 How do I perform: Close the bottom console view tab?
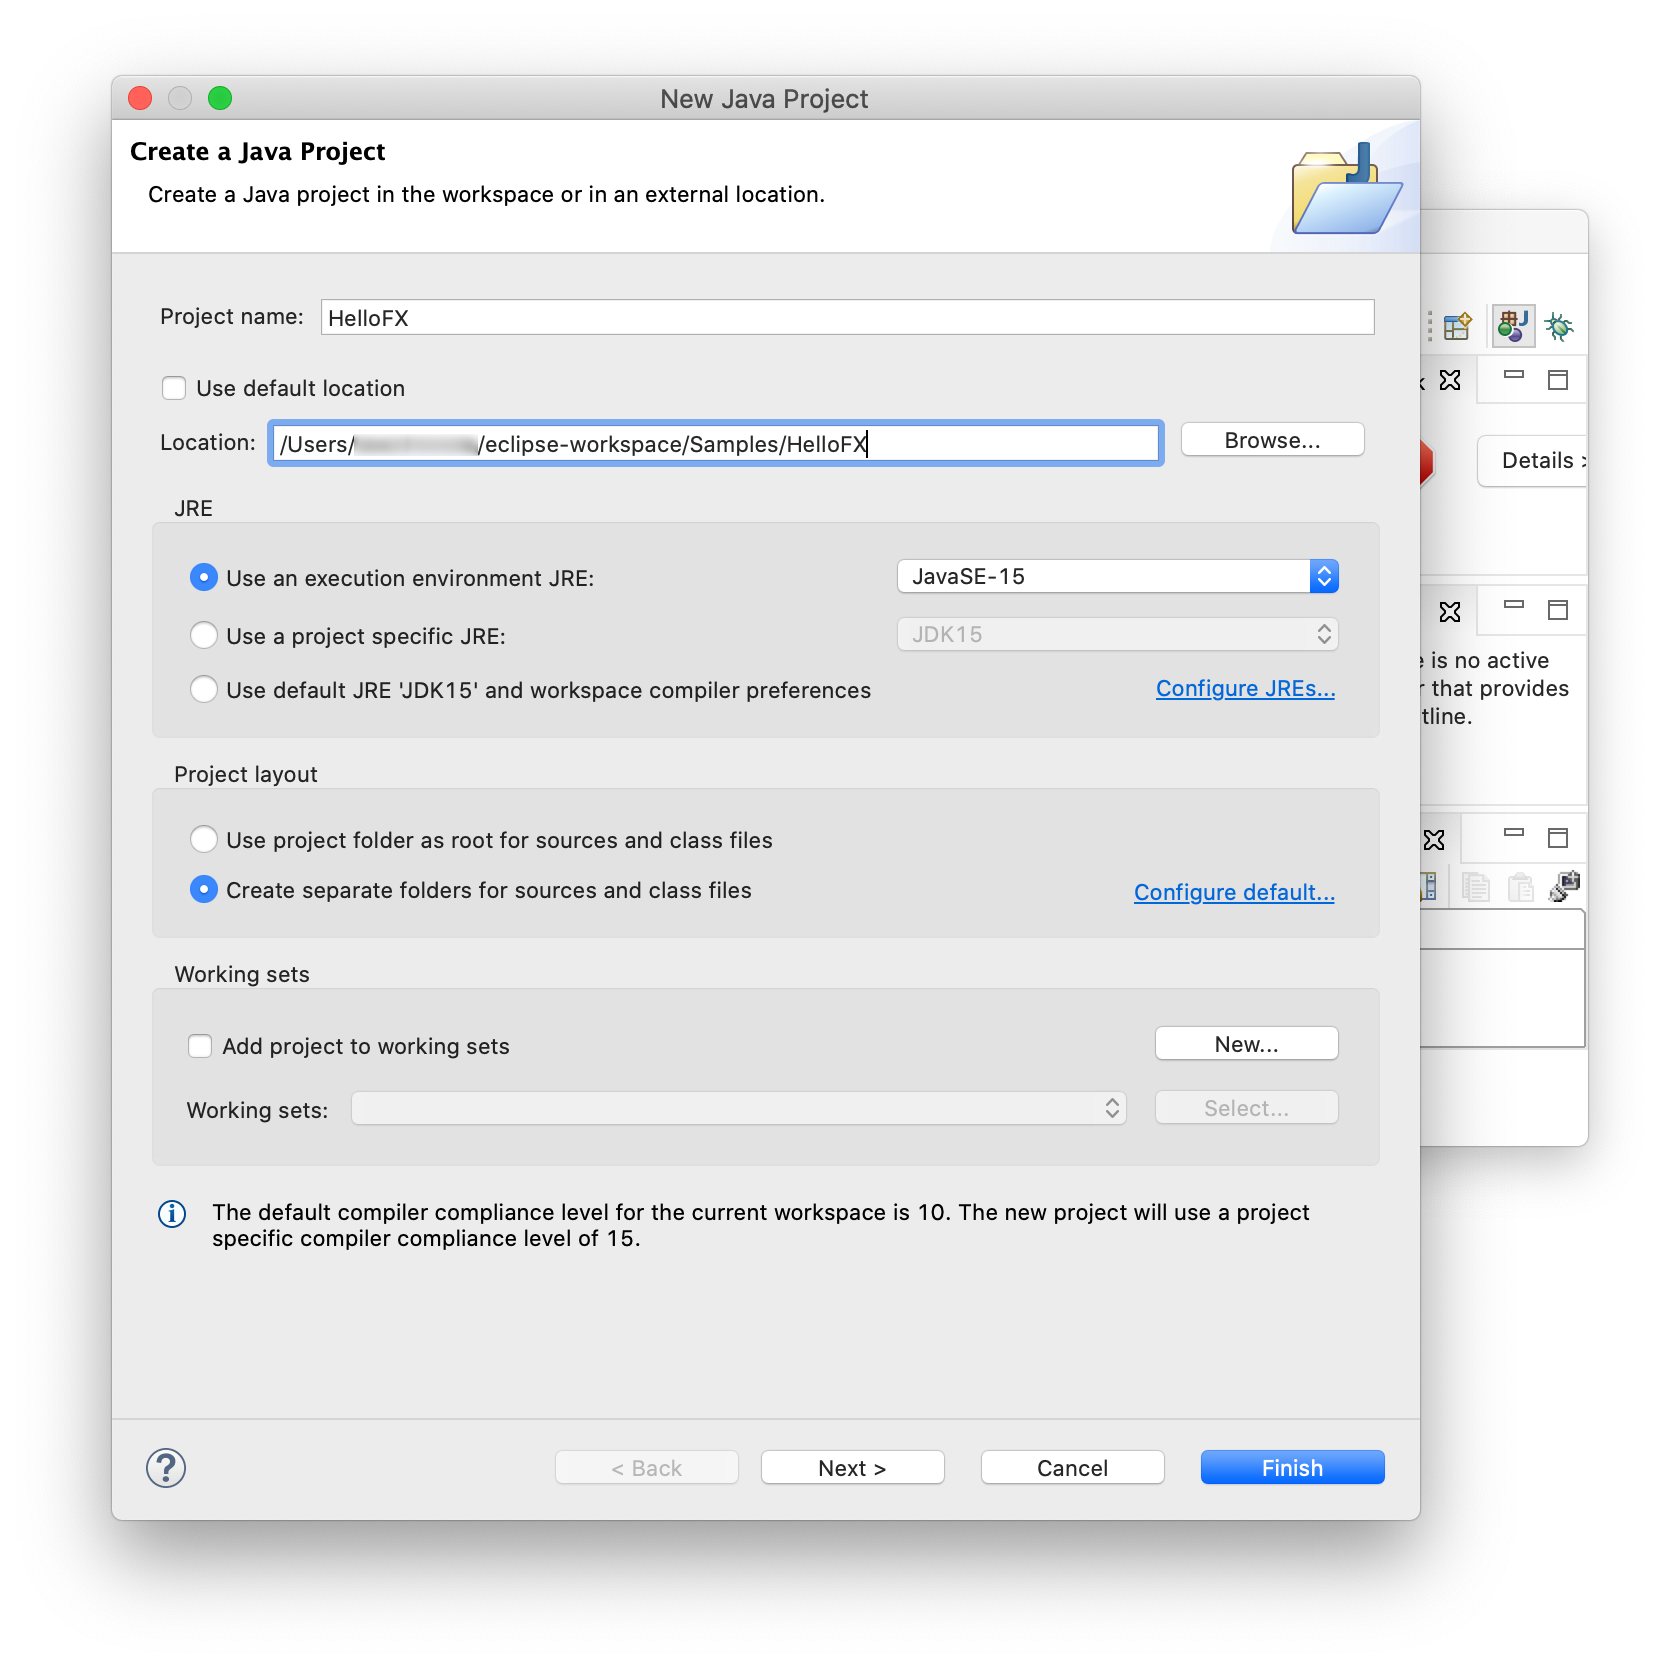1434,840
